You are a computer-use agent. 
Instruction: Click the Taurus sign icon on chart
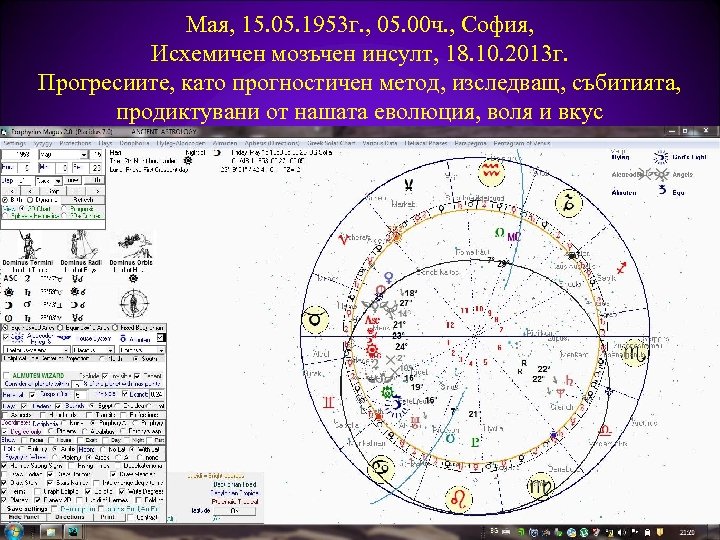click(x=315, y=319)
